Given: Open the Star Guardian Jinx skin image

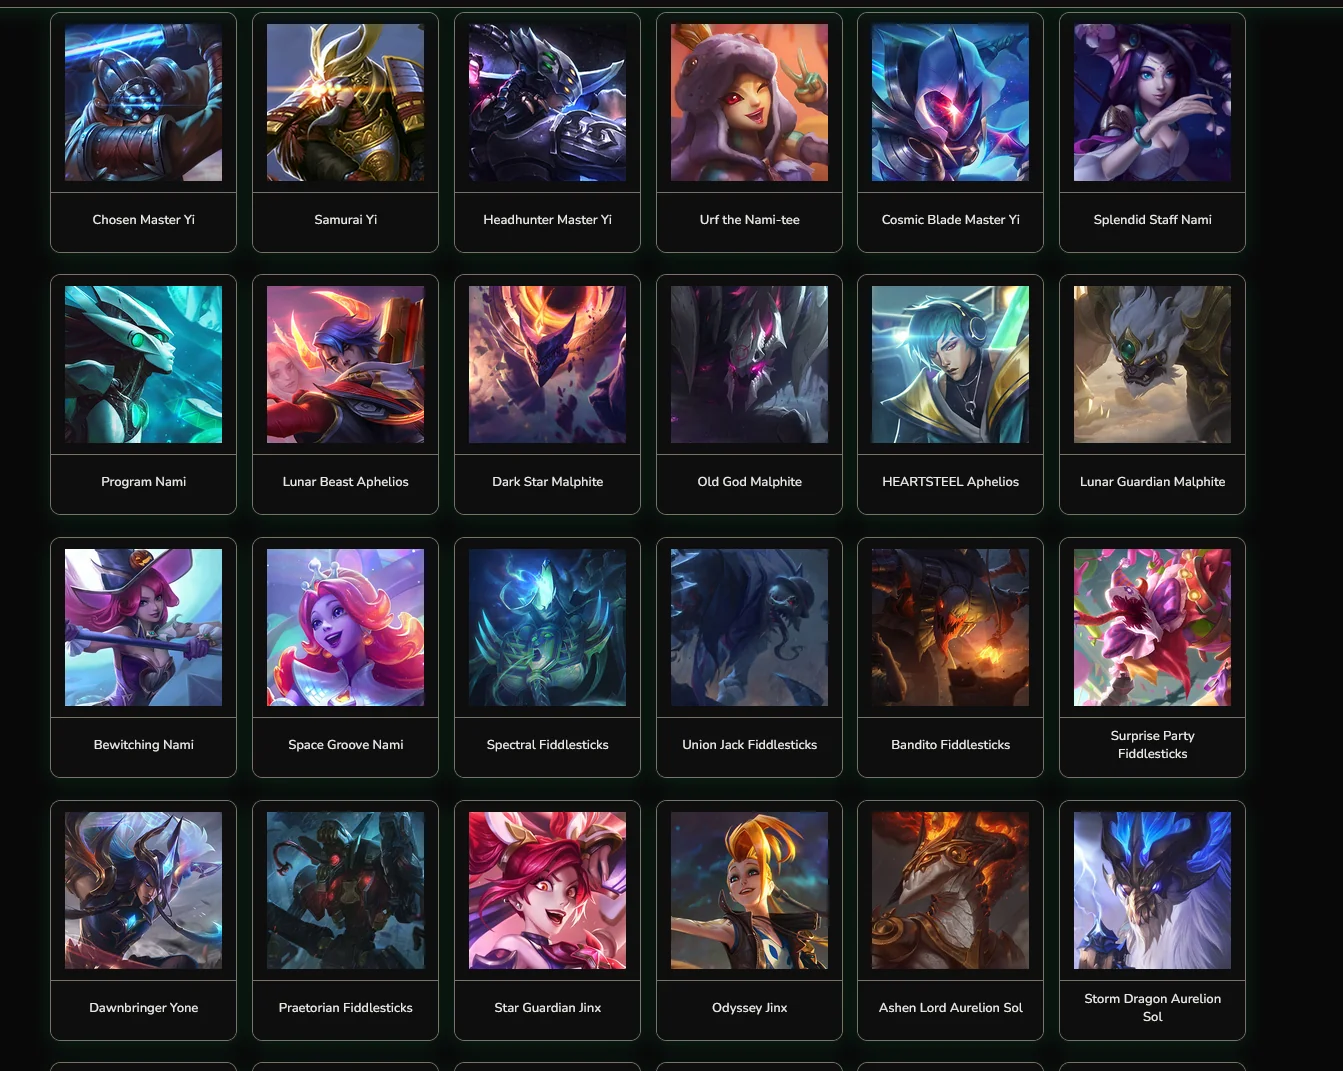Looking at the screenshot, I should (547, 890).
